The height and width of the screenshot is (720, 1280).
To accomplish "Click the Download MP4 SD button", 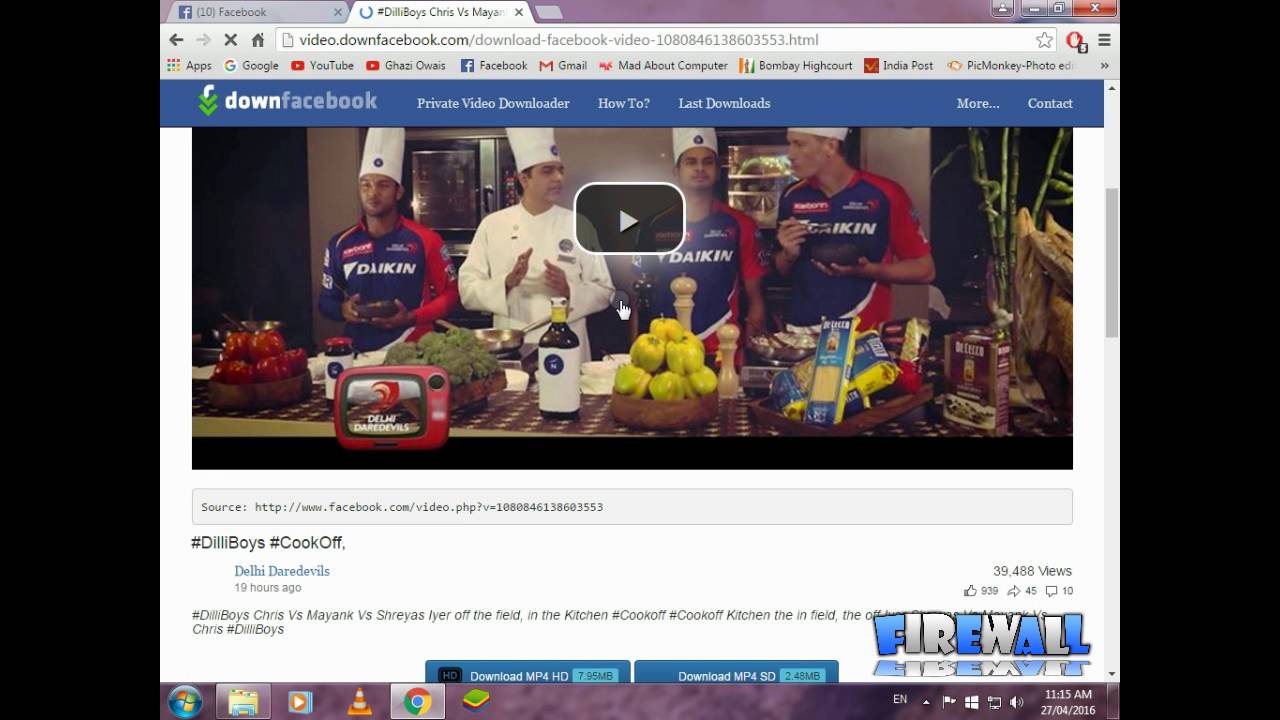I will point(736,672).
